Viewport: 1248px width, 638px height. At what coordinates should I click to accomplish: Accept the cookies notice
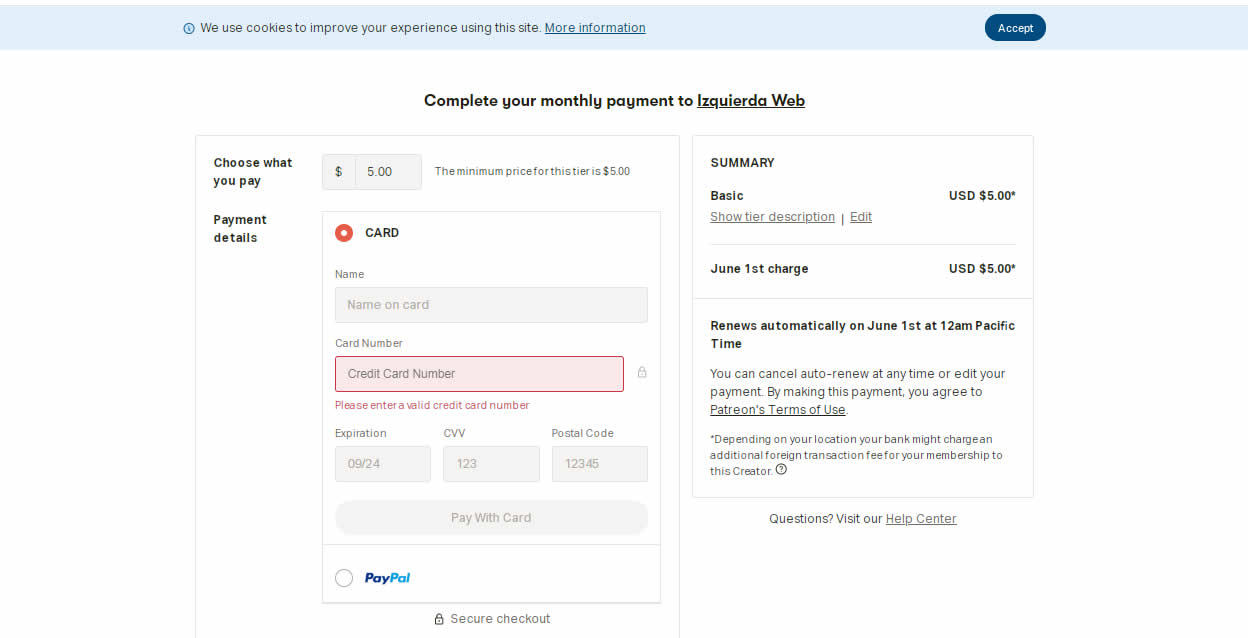coord(1015,28)
